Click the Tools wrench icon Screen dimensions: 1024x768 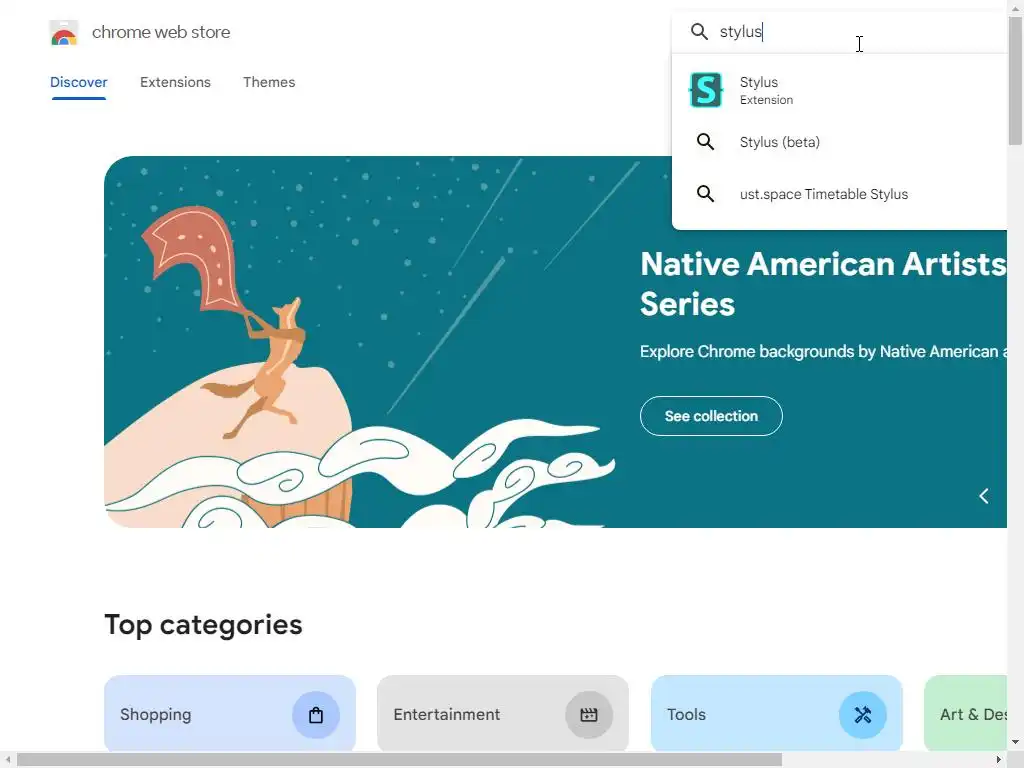(x=863, y=715)
